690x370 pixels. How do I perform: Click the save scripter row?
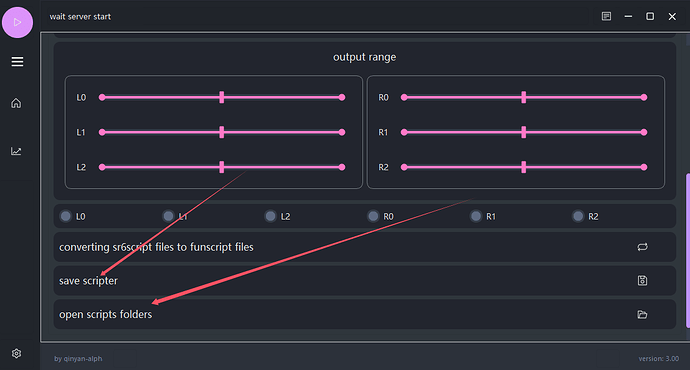click(x=365, y=280)
